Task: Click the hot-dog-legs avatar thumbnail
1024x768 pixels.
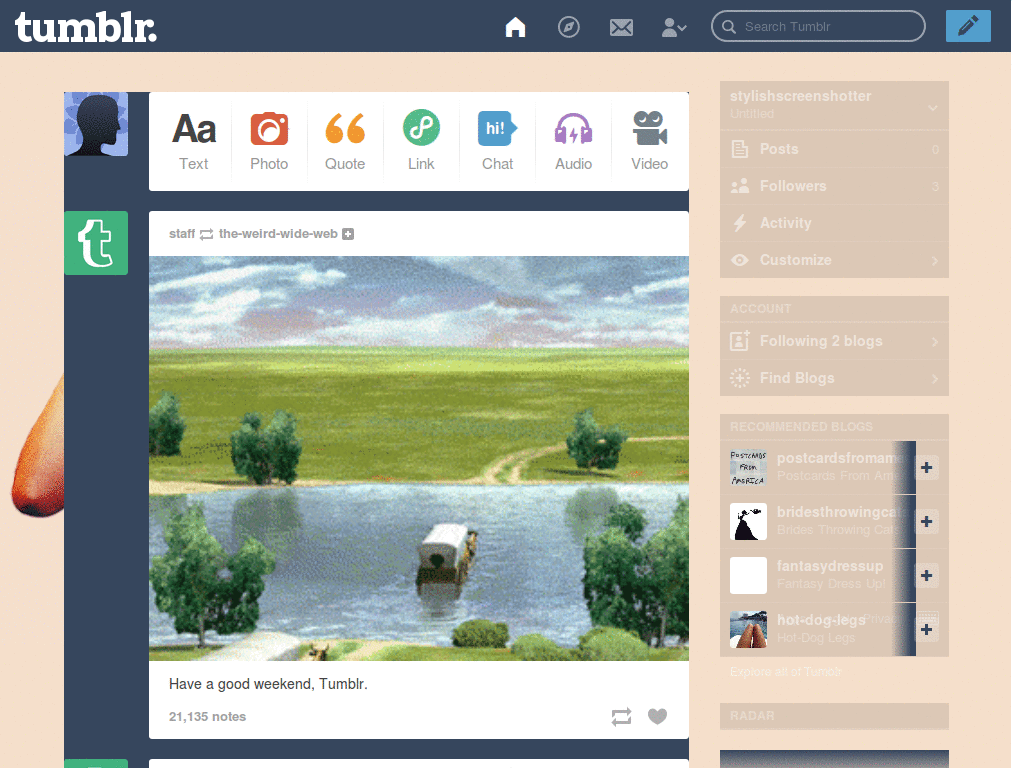Action: (x=748, y=630)
